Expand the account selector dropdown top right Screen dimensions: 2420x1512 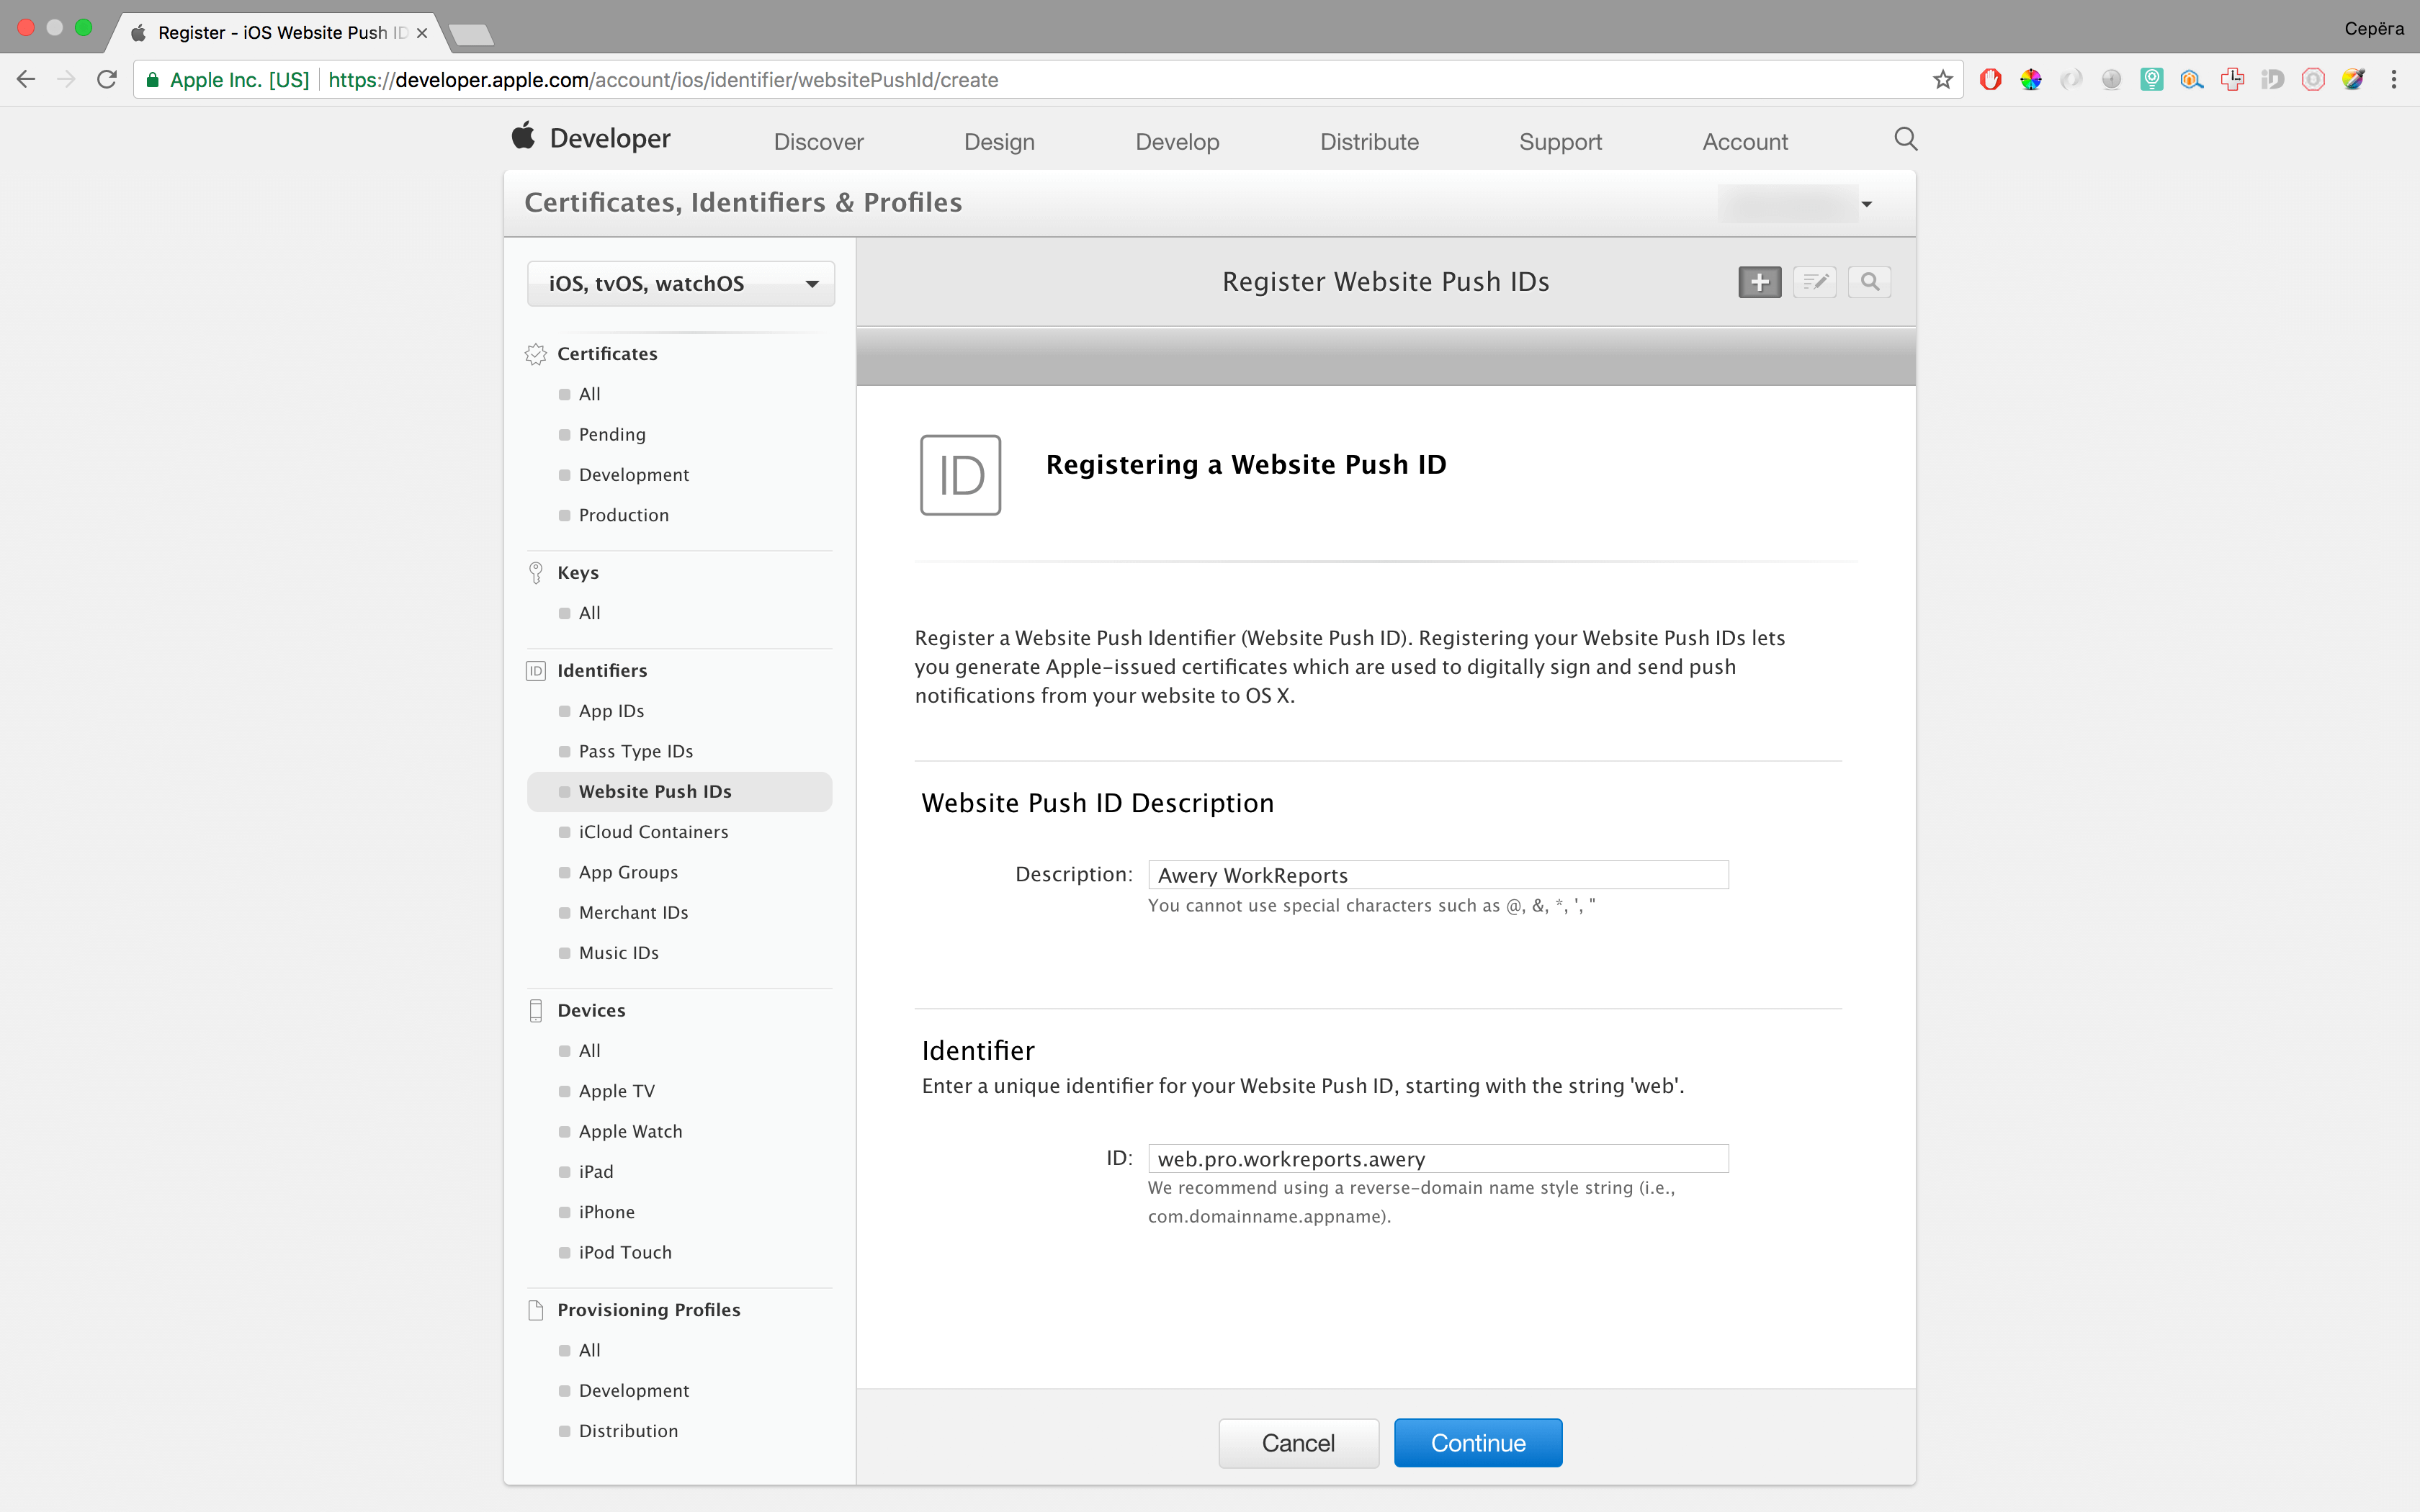(1866, 204)
